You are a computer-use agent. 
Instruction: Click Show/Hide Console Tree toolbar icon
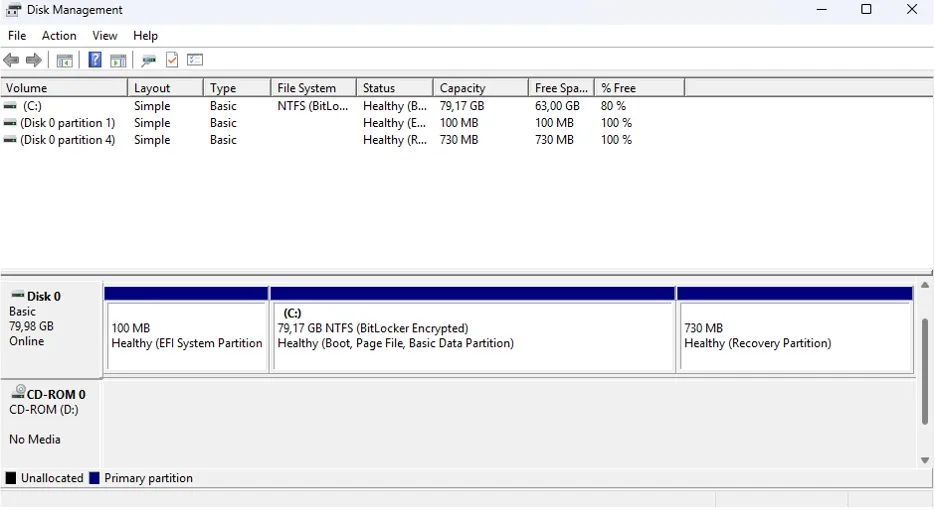[64, 60]
